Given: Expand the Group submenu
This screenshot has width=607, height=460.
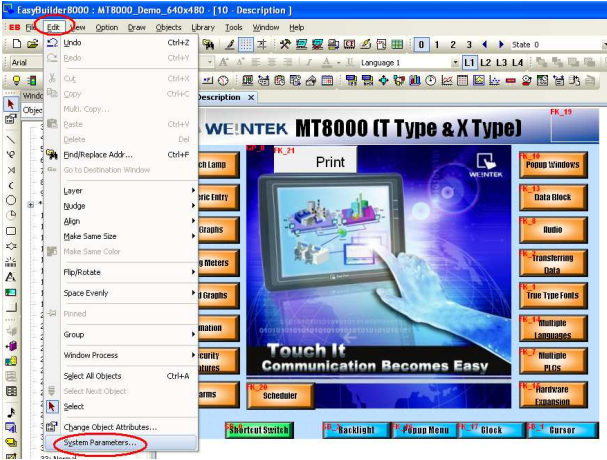Looking at the screenshot, I should click(x=129, y=334).
